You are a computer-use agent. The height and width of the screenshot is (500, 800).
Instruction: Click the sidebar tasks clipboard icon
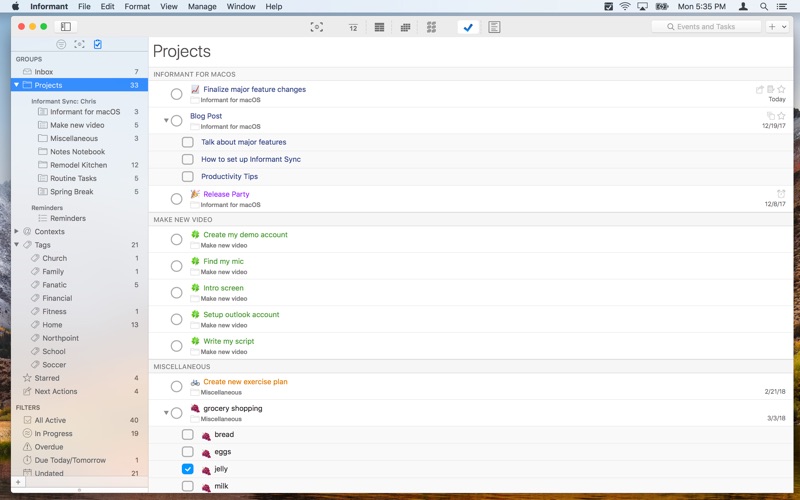point(97,44)
